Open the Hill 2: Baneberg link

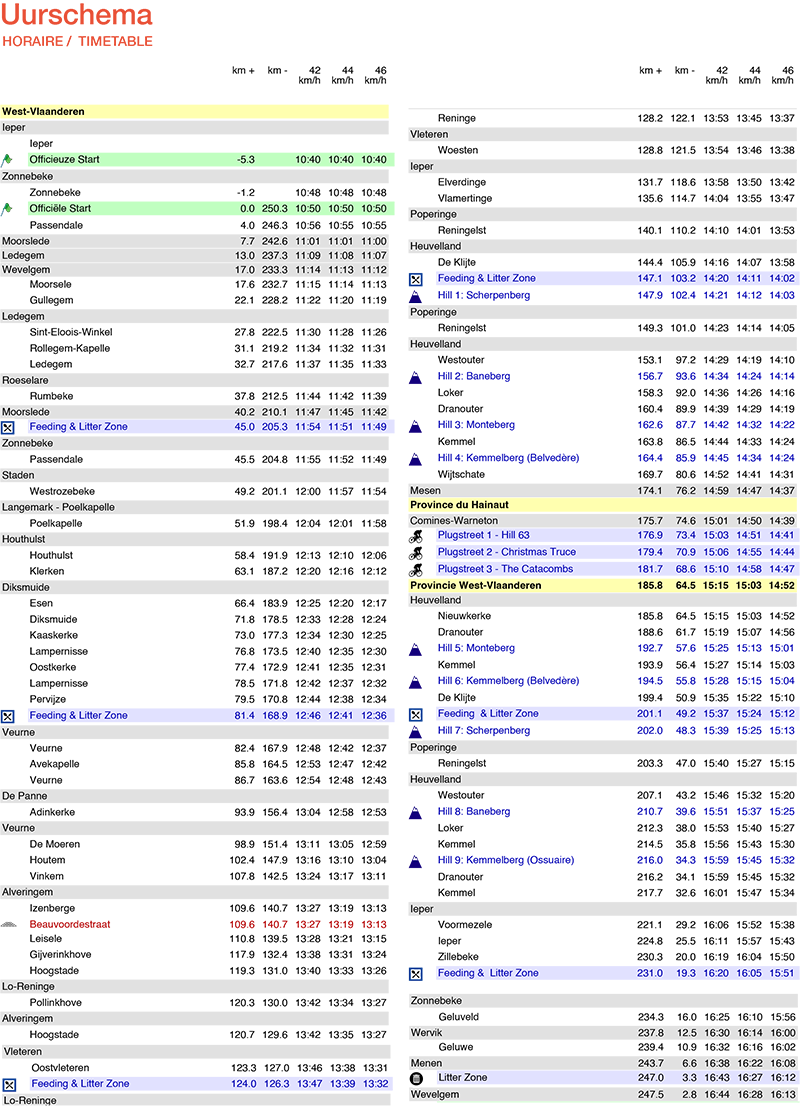pyautogui.click(x=473, y=376)
